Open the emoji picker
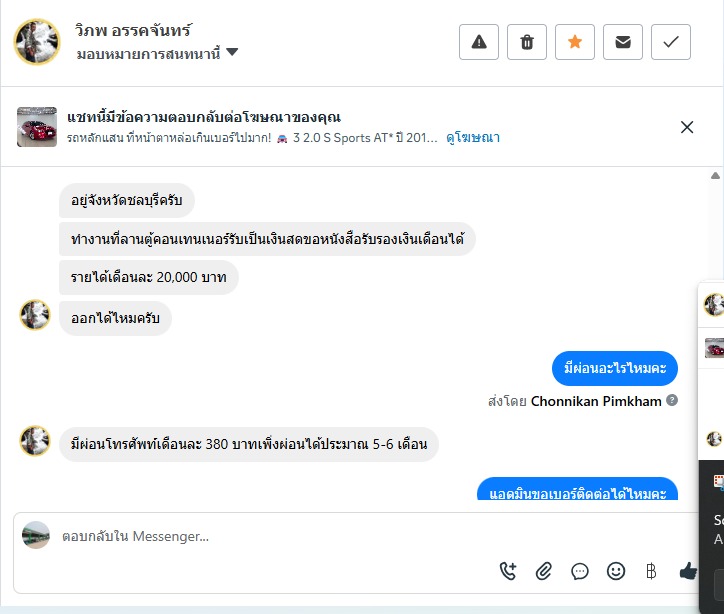The image size is (724, 614). pyautogui.click(x=616, y=571)
